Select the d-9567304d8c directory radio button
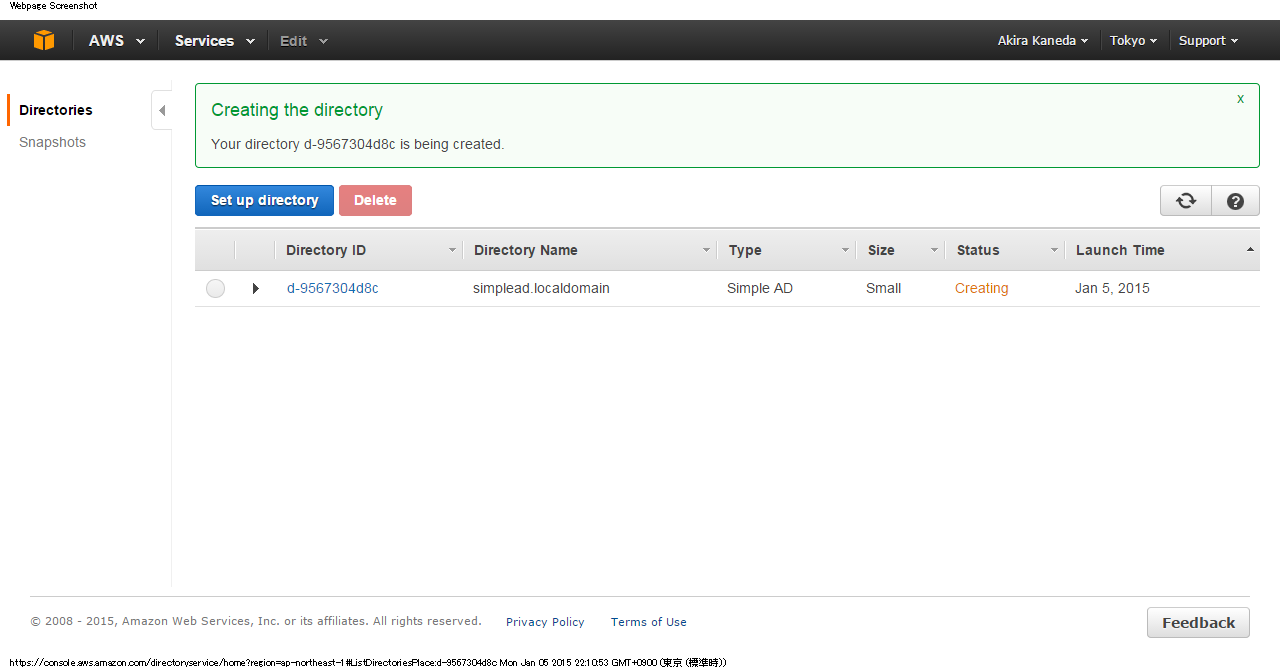This screenshot has height=667, width=1280. pyautogui.click(x=215, y=289)
